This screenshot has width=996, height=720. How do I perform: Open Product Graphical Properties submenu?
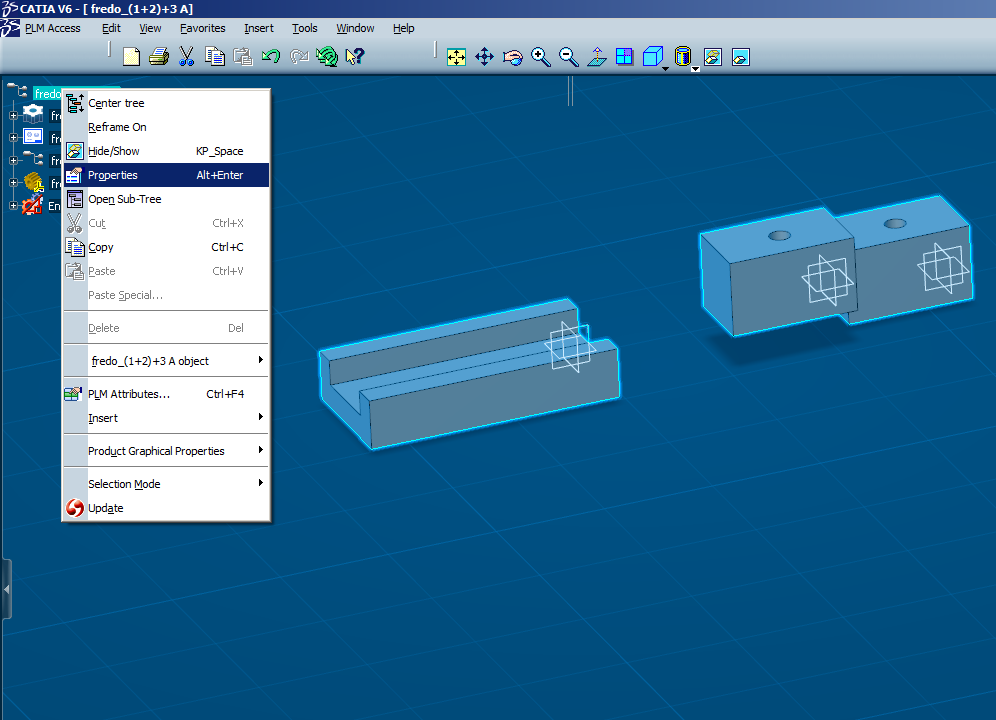tap(166, 451)
